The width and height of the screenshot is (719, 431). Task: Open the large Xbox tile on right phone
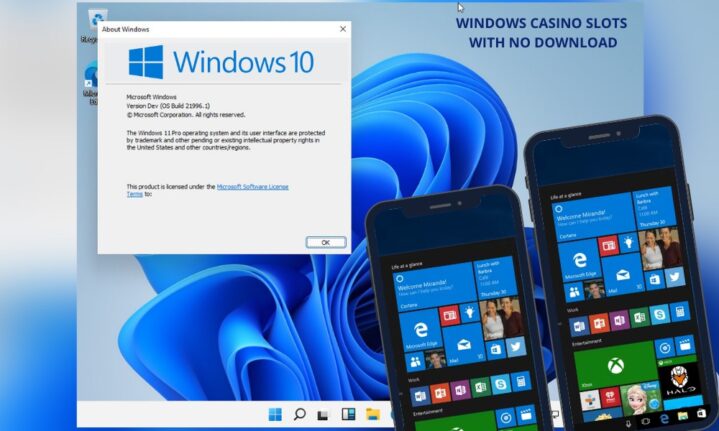[x=616, y=365]
